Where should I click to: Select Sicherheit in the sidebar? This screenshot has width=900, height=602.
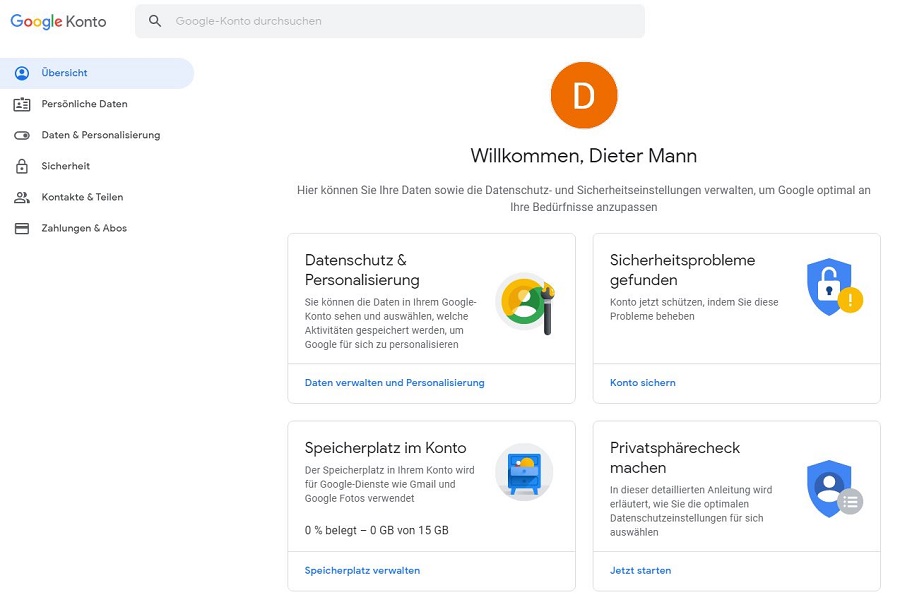point(97,166)
